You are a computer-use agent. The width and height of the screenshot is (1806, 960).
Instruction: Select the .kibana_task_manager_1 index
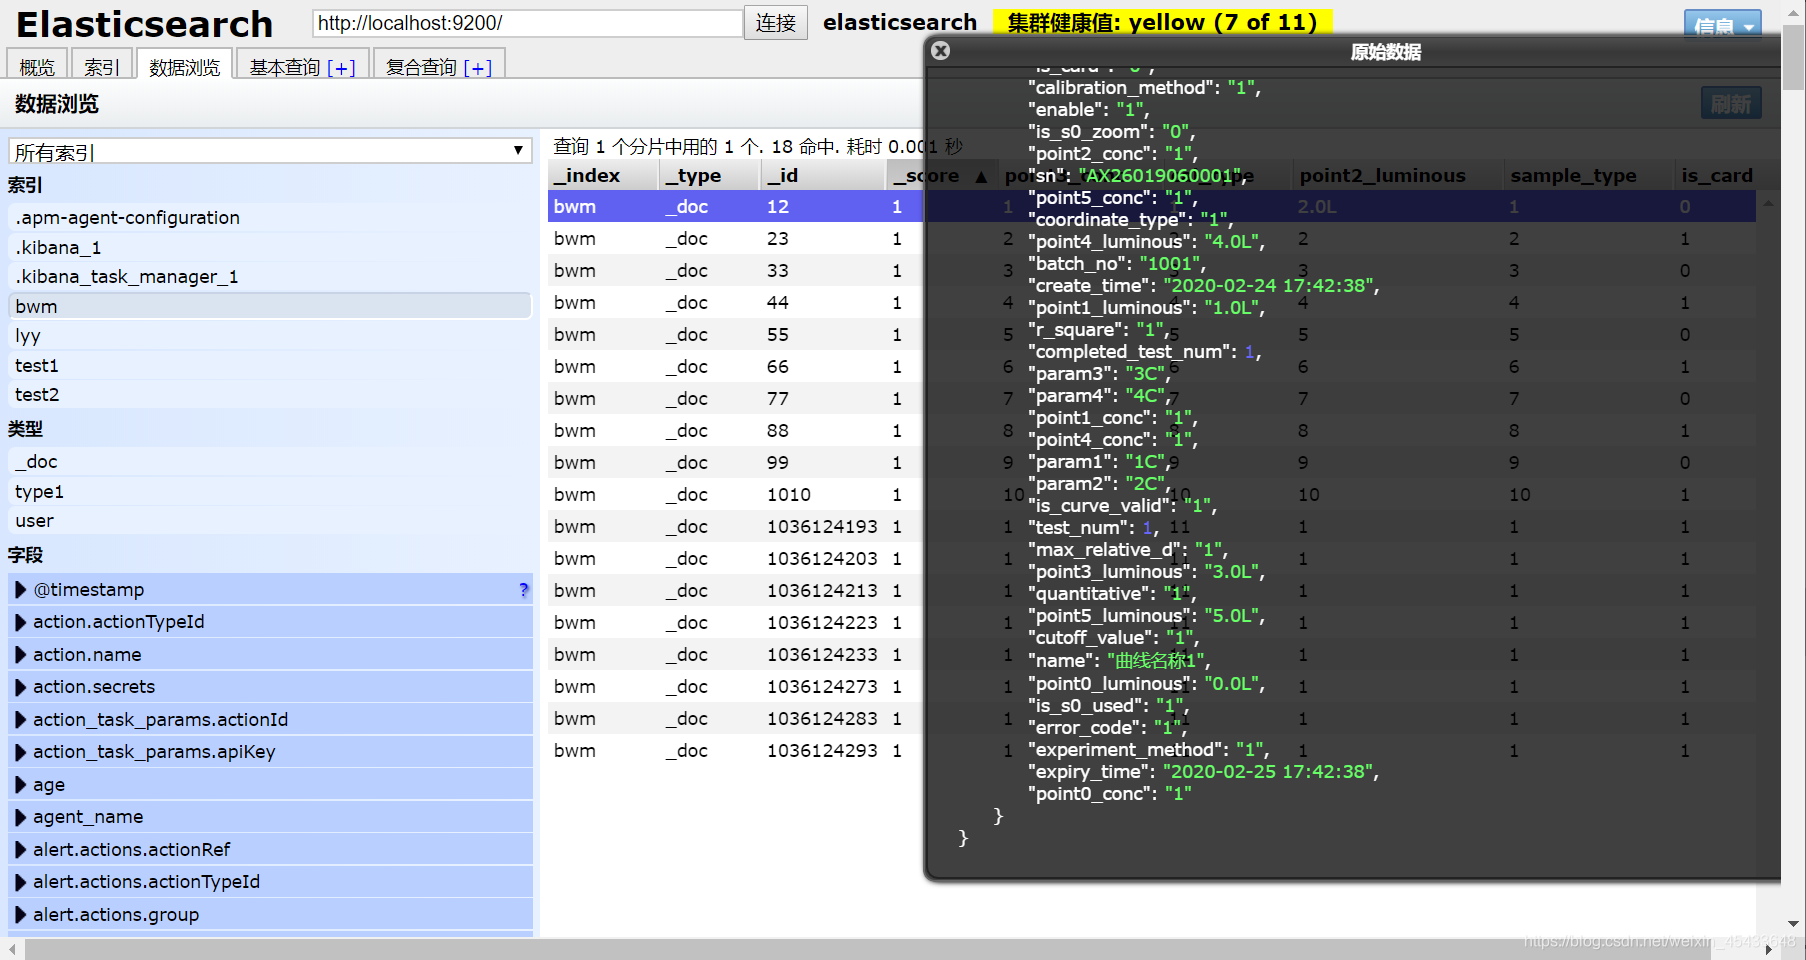tap(270, 277)
